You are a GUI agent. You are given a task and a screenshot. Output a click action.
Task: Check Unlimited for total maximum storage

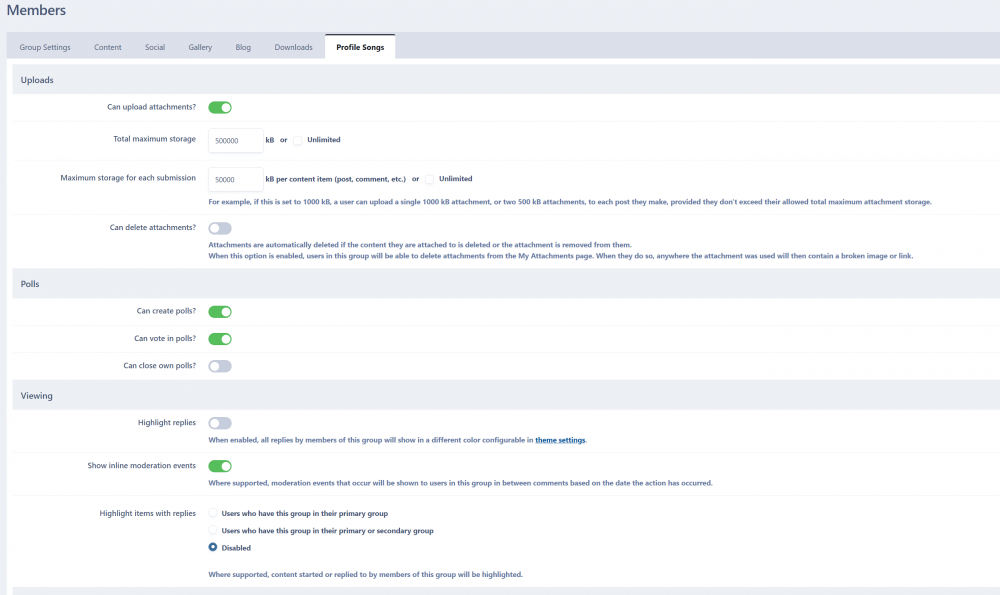(298, 140)
